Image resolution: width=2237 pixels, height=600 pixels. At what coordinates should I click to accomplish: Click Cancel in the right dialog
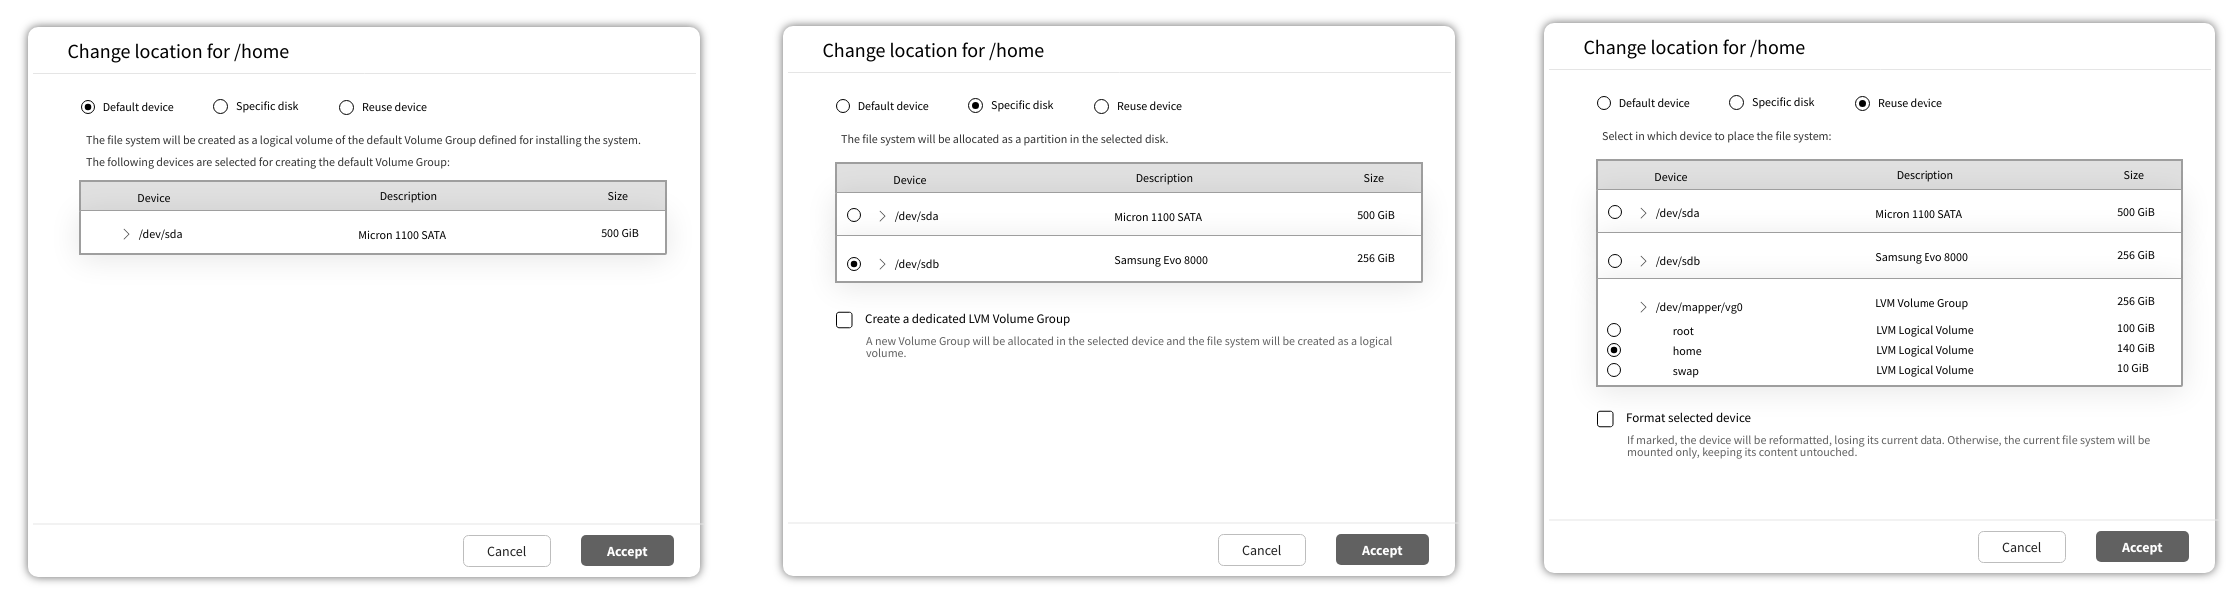2021,547
